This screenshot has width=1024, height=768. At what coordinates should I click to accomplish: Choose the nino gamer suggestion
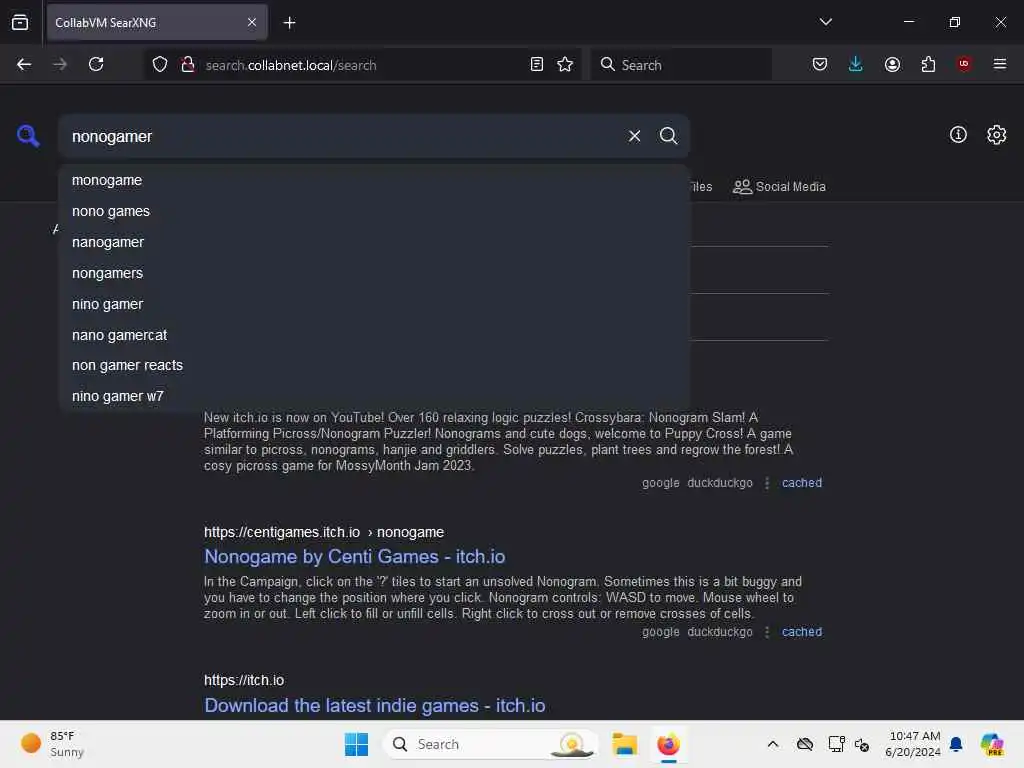tap(374, 304)
